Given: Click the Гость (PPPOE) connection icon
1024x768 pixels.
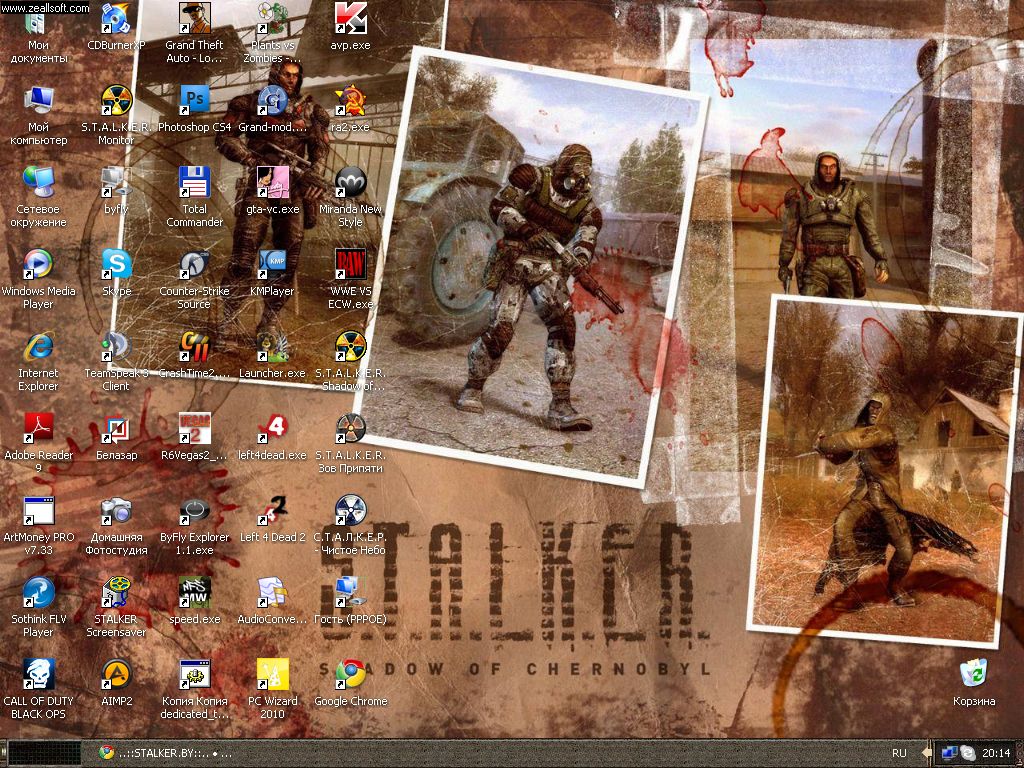Looking at the screenshot, I should (351, 592).
